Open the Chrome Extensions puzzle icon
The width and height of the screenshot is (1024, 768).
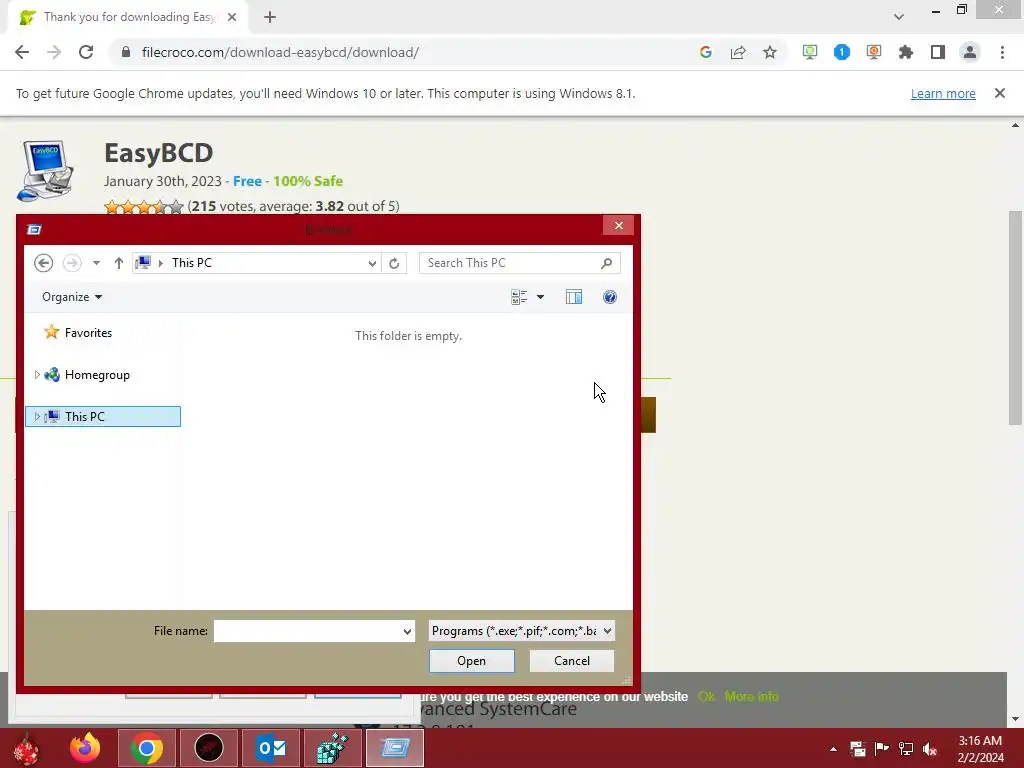(906, 52)
